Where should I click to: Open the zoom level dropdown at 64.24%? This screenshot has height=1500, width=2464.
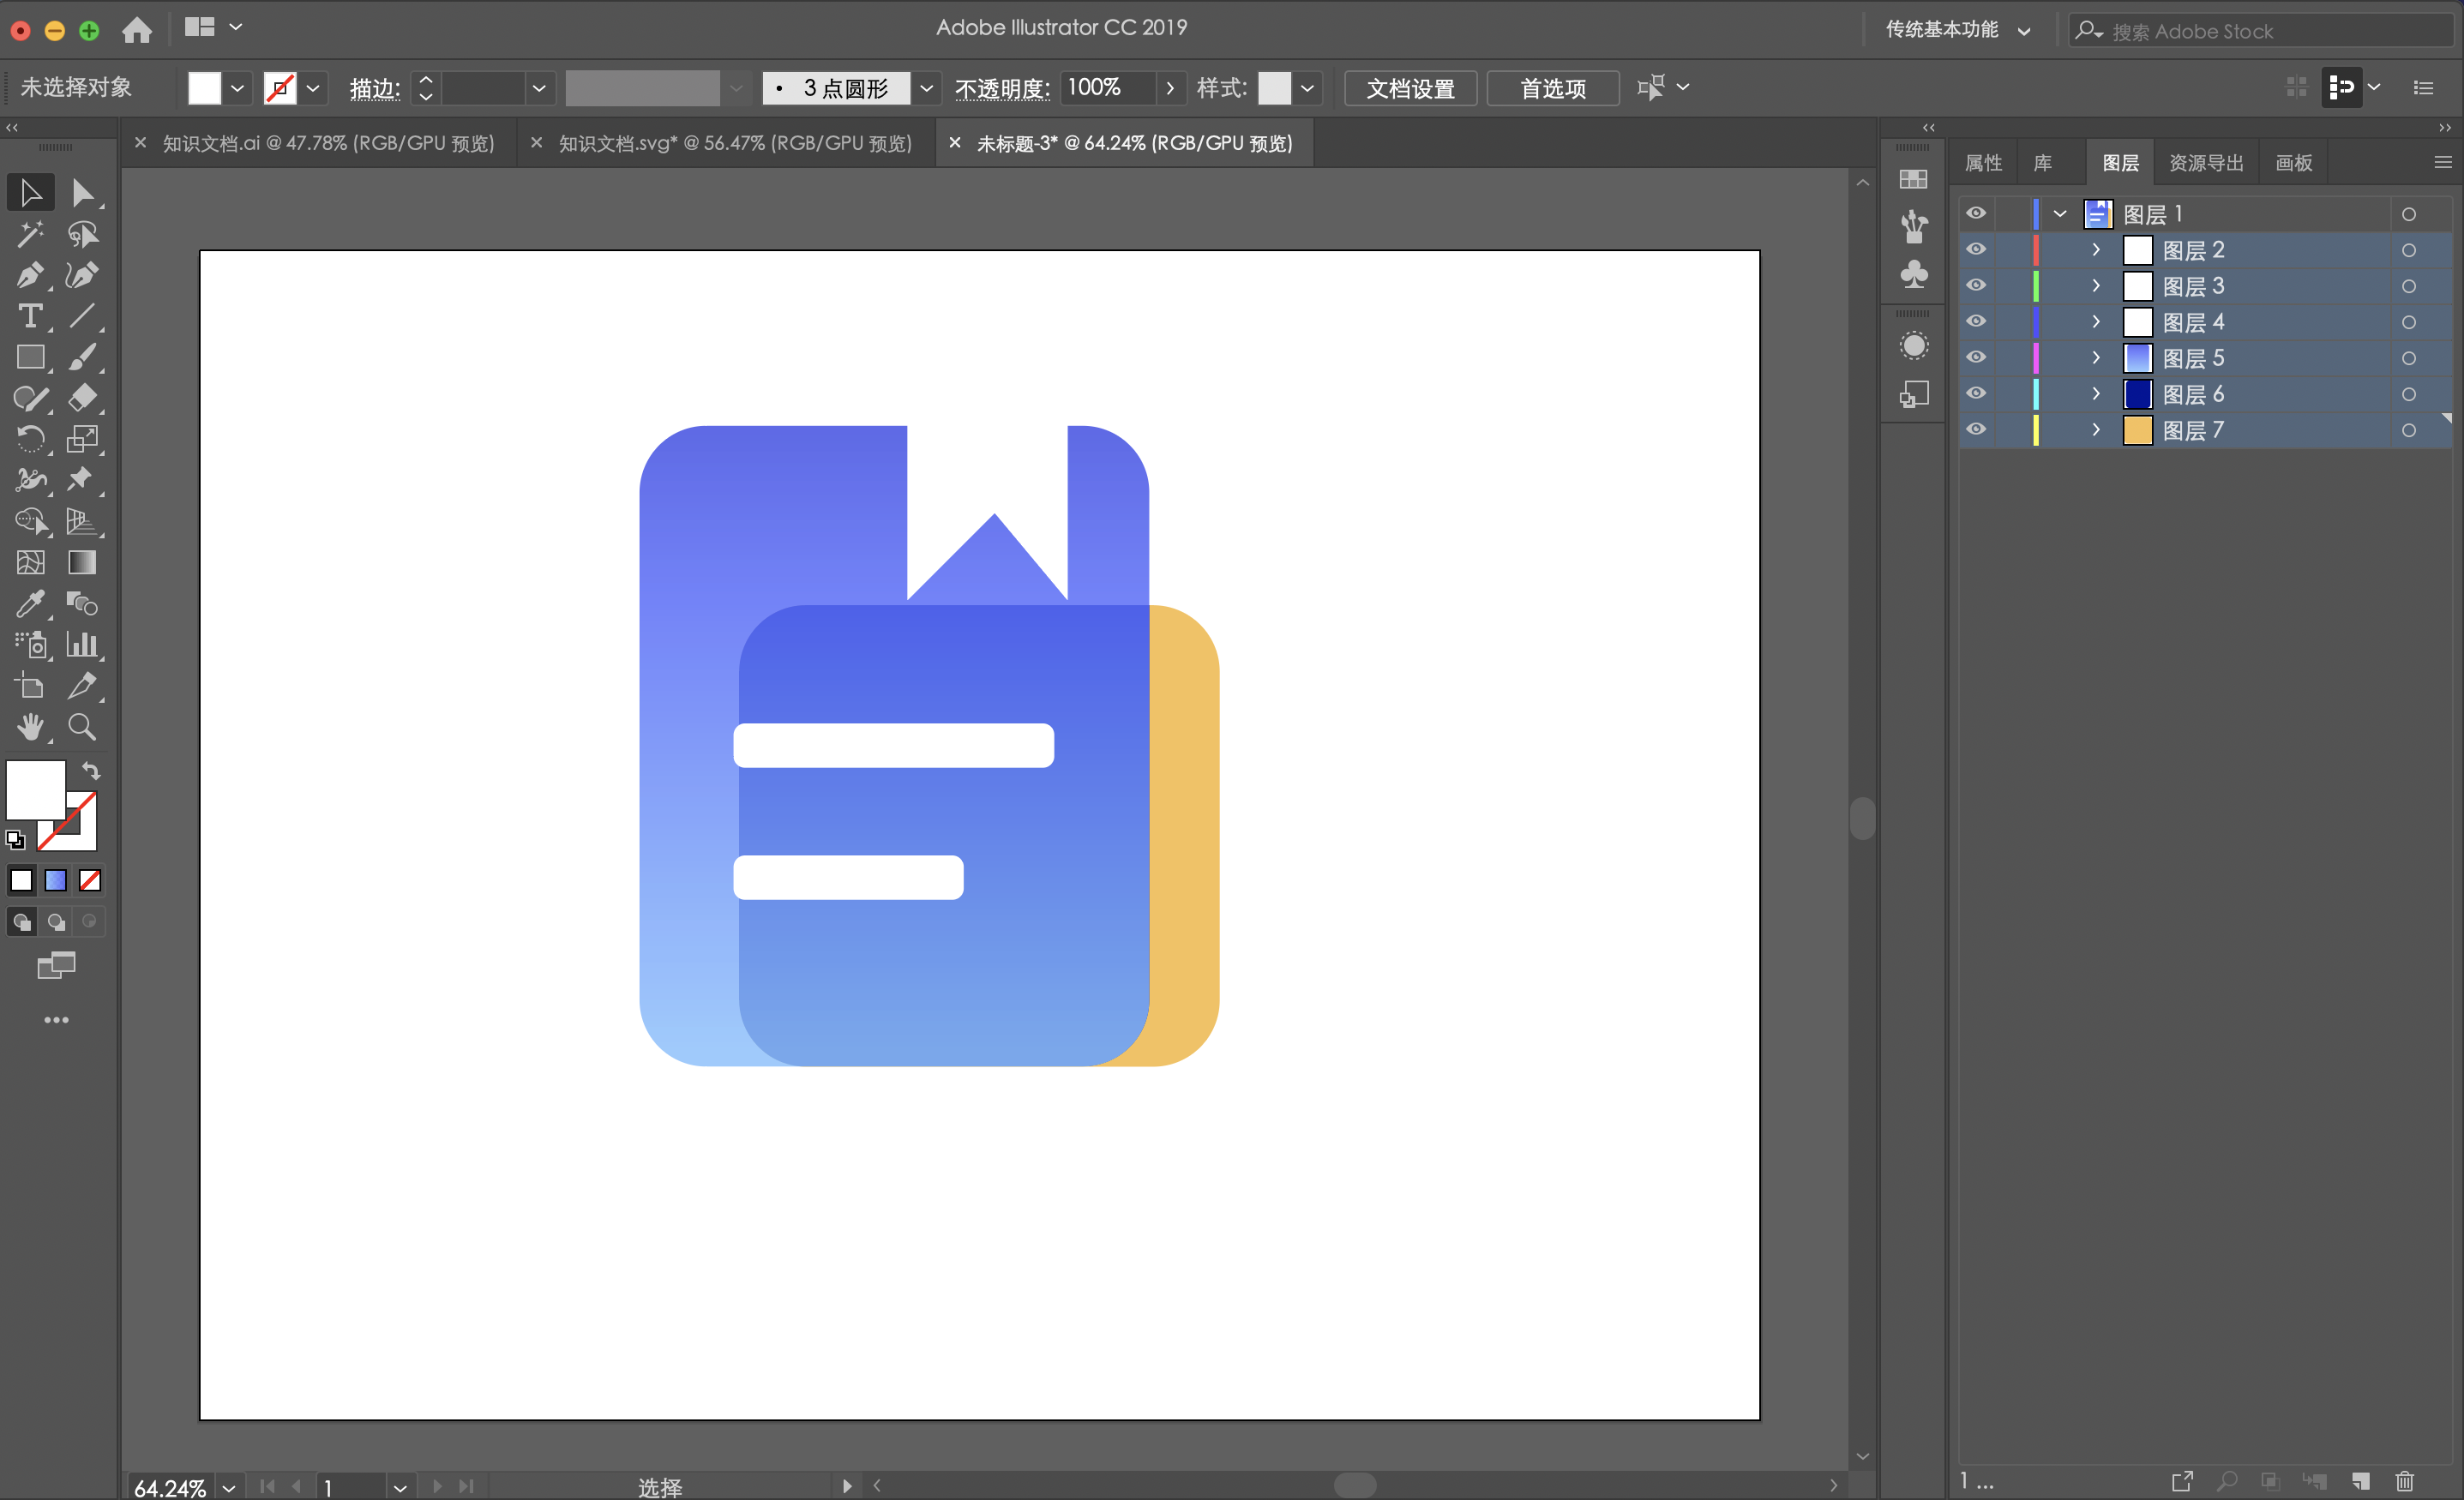coord(229,1487)
